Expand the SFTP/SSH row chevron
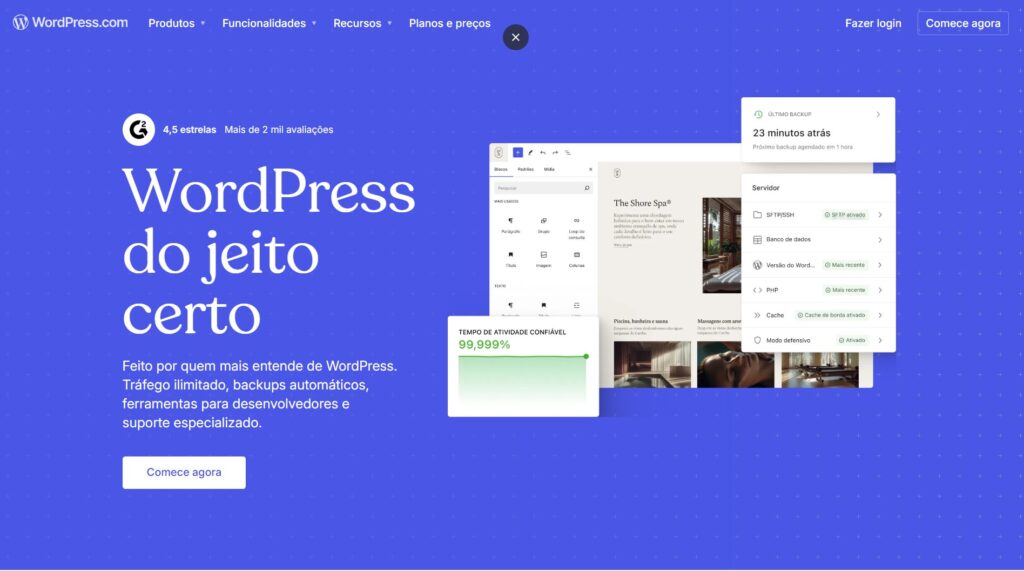This screenshot has height=571, width=1024. pyautogui.click(x=880, y=214)
